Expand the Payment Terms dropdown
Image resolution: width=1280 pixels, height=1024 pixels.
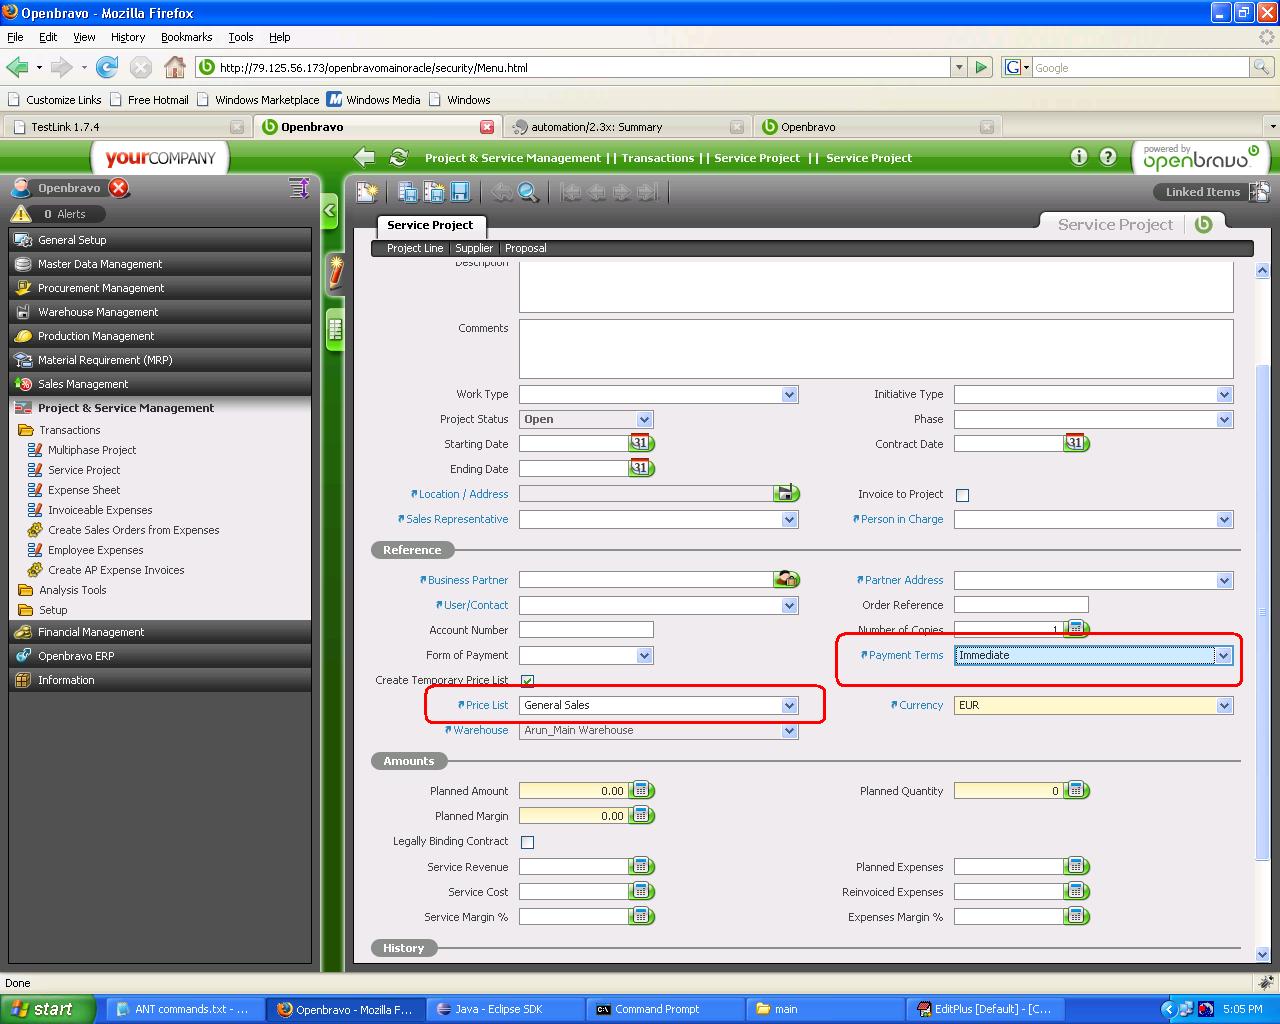[1223, 655]
